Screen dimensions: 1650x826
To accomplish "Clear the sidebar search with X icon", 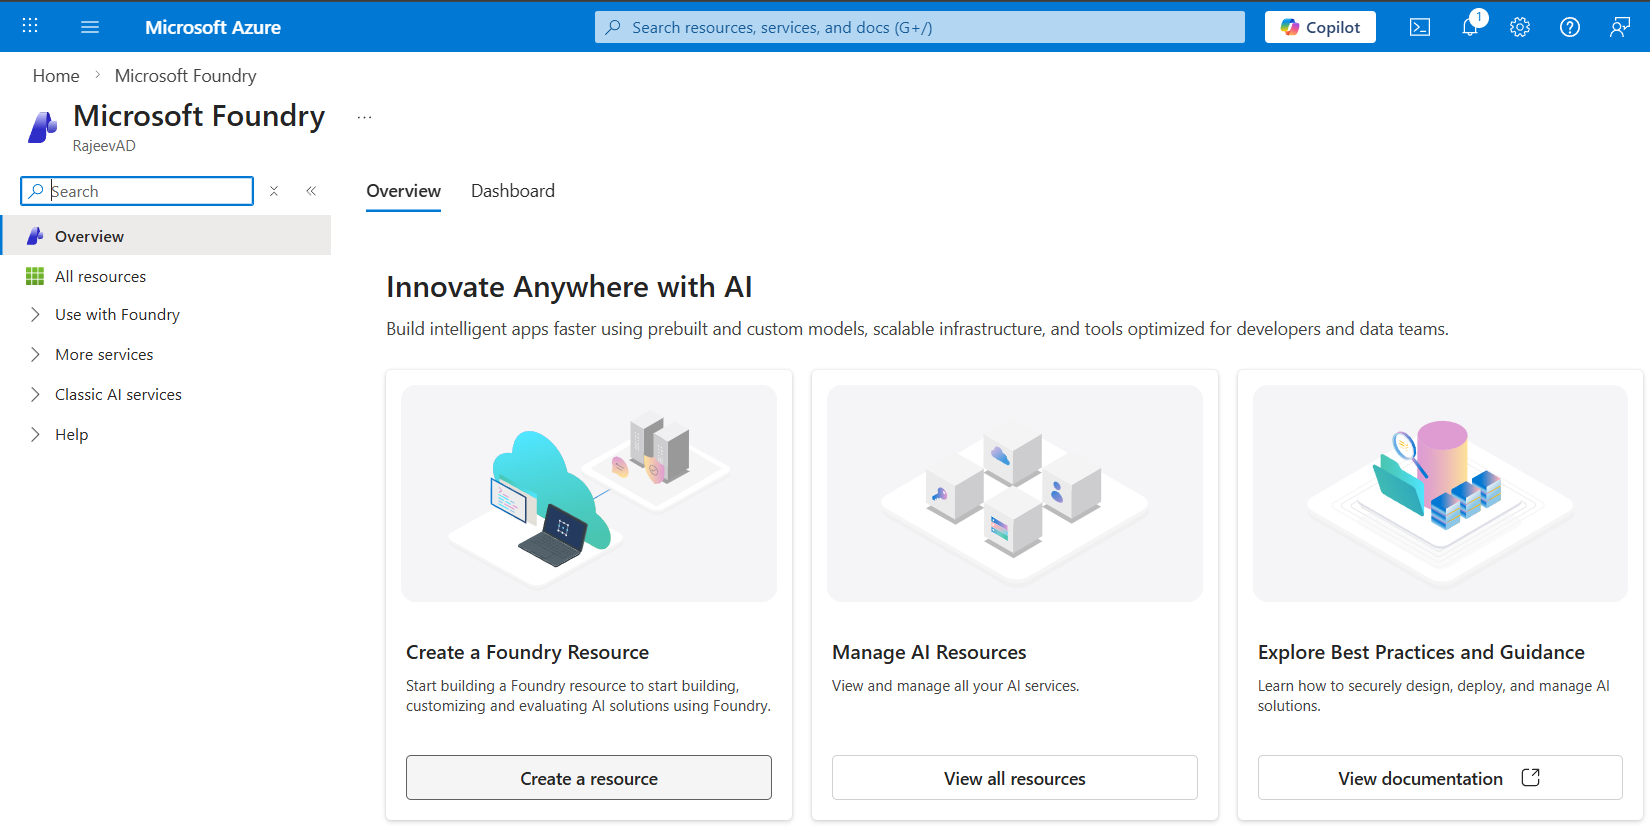I will pyautogui.click(x=274, y=191).
